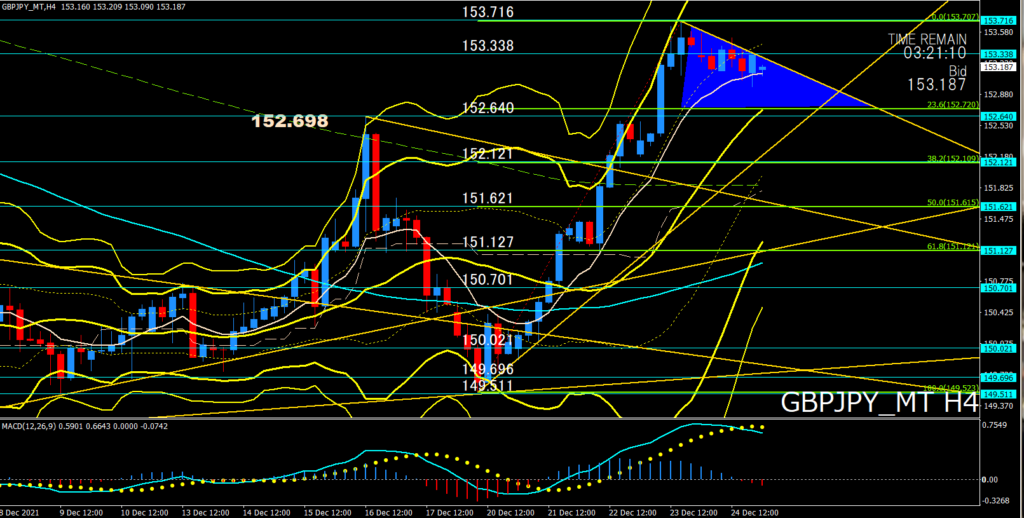1024x518 pixels.
Task: Click the 17 Dec 12:00 time-axis label
Action: (451, 513)
